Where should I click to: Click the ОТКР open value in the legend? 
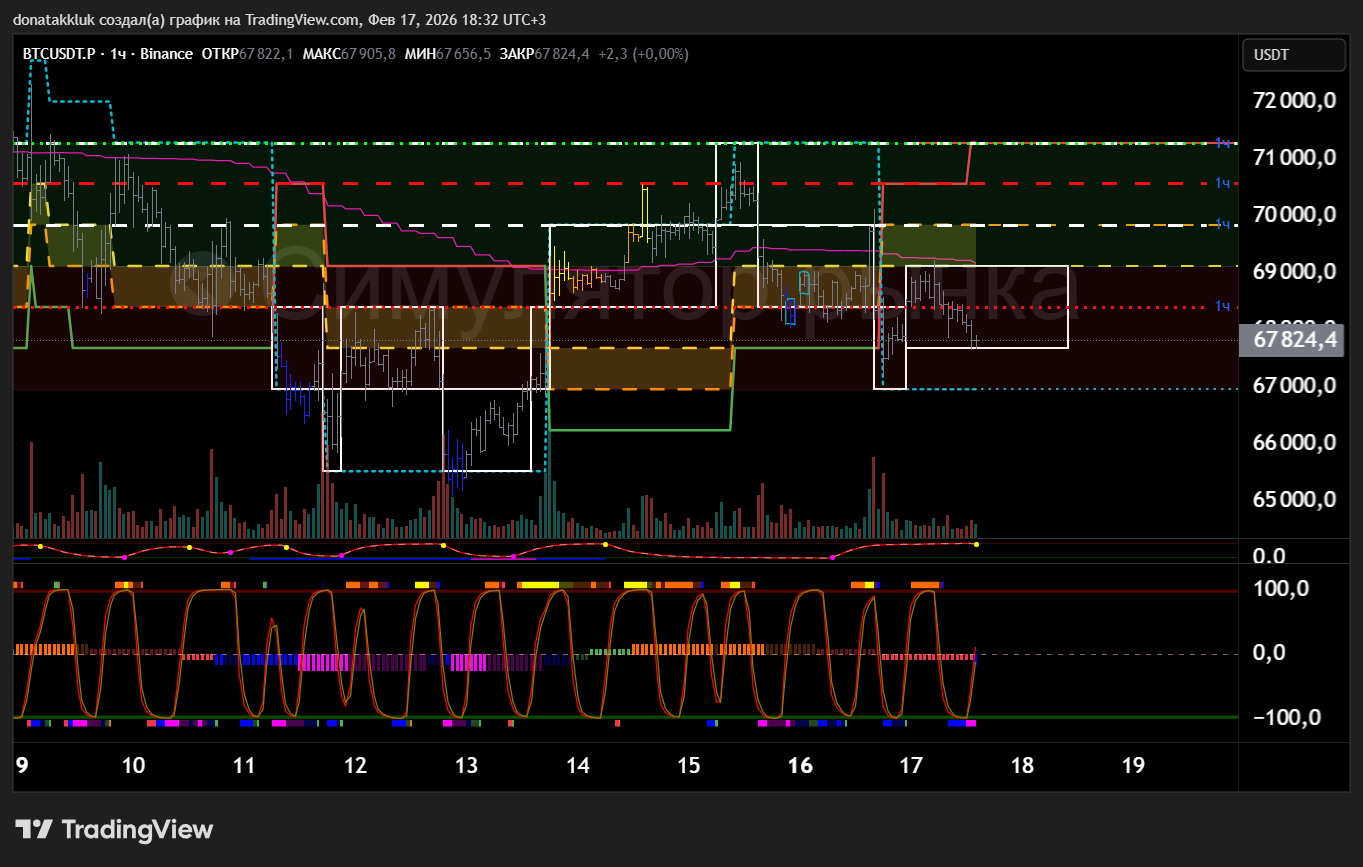click(x=265, y=54)
